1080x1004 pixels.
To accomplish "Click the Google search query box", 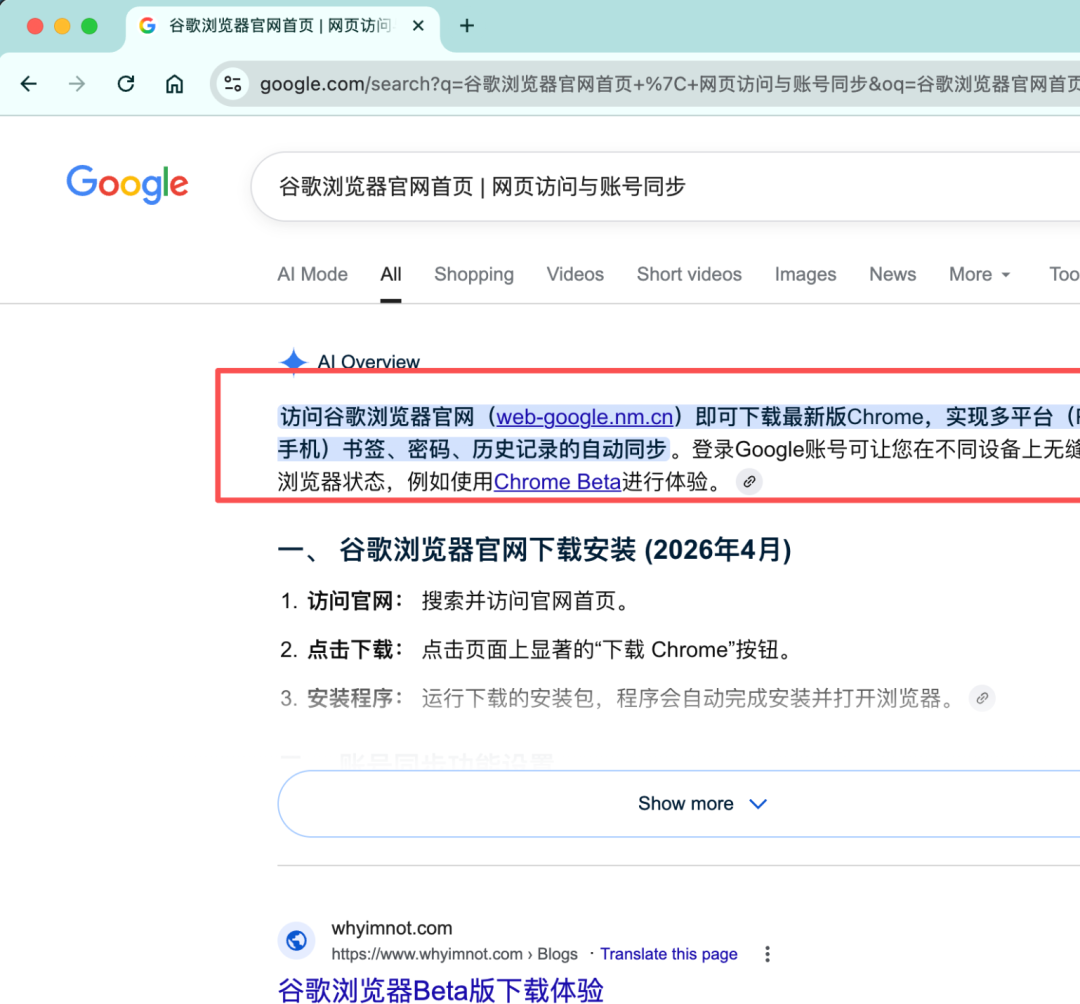I will point(665,187).
